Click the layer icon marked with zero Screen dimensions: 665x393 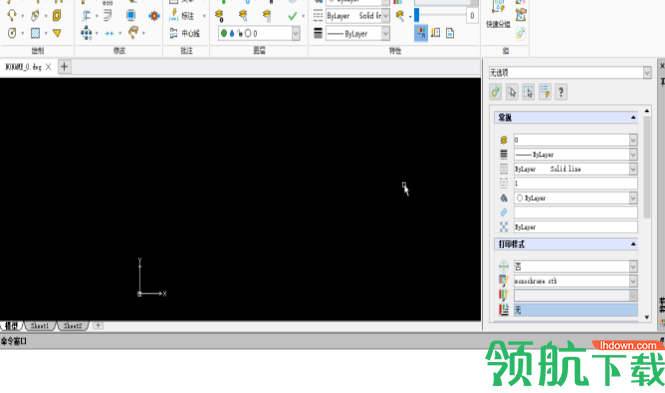click(x=219, y=16)
